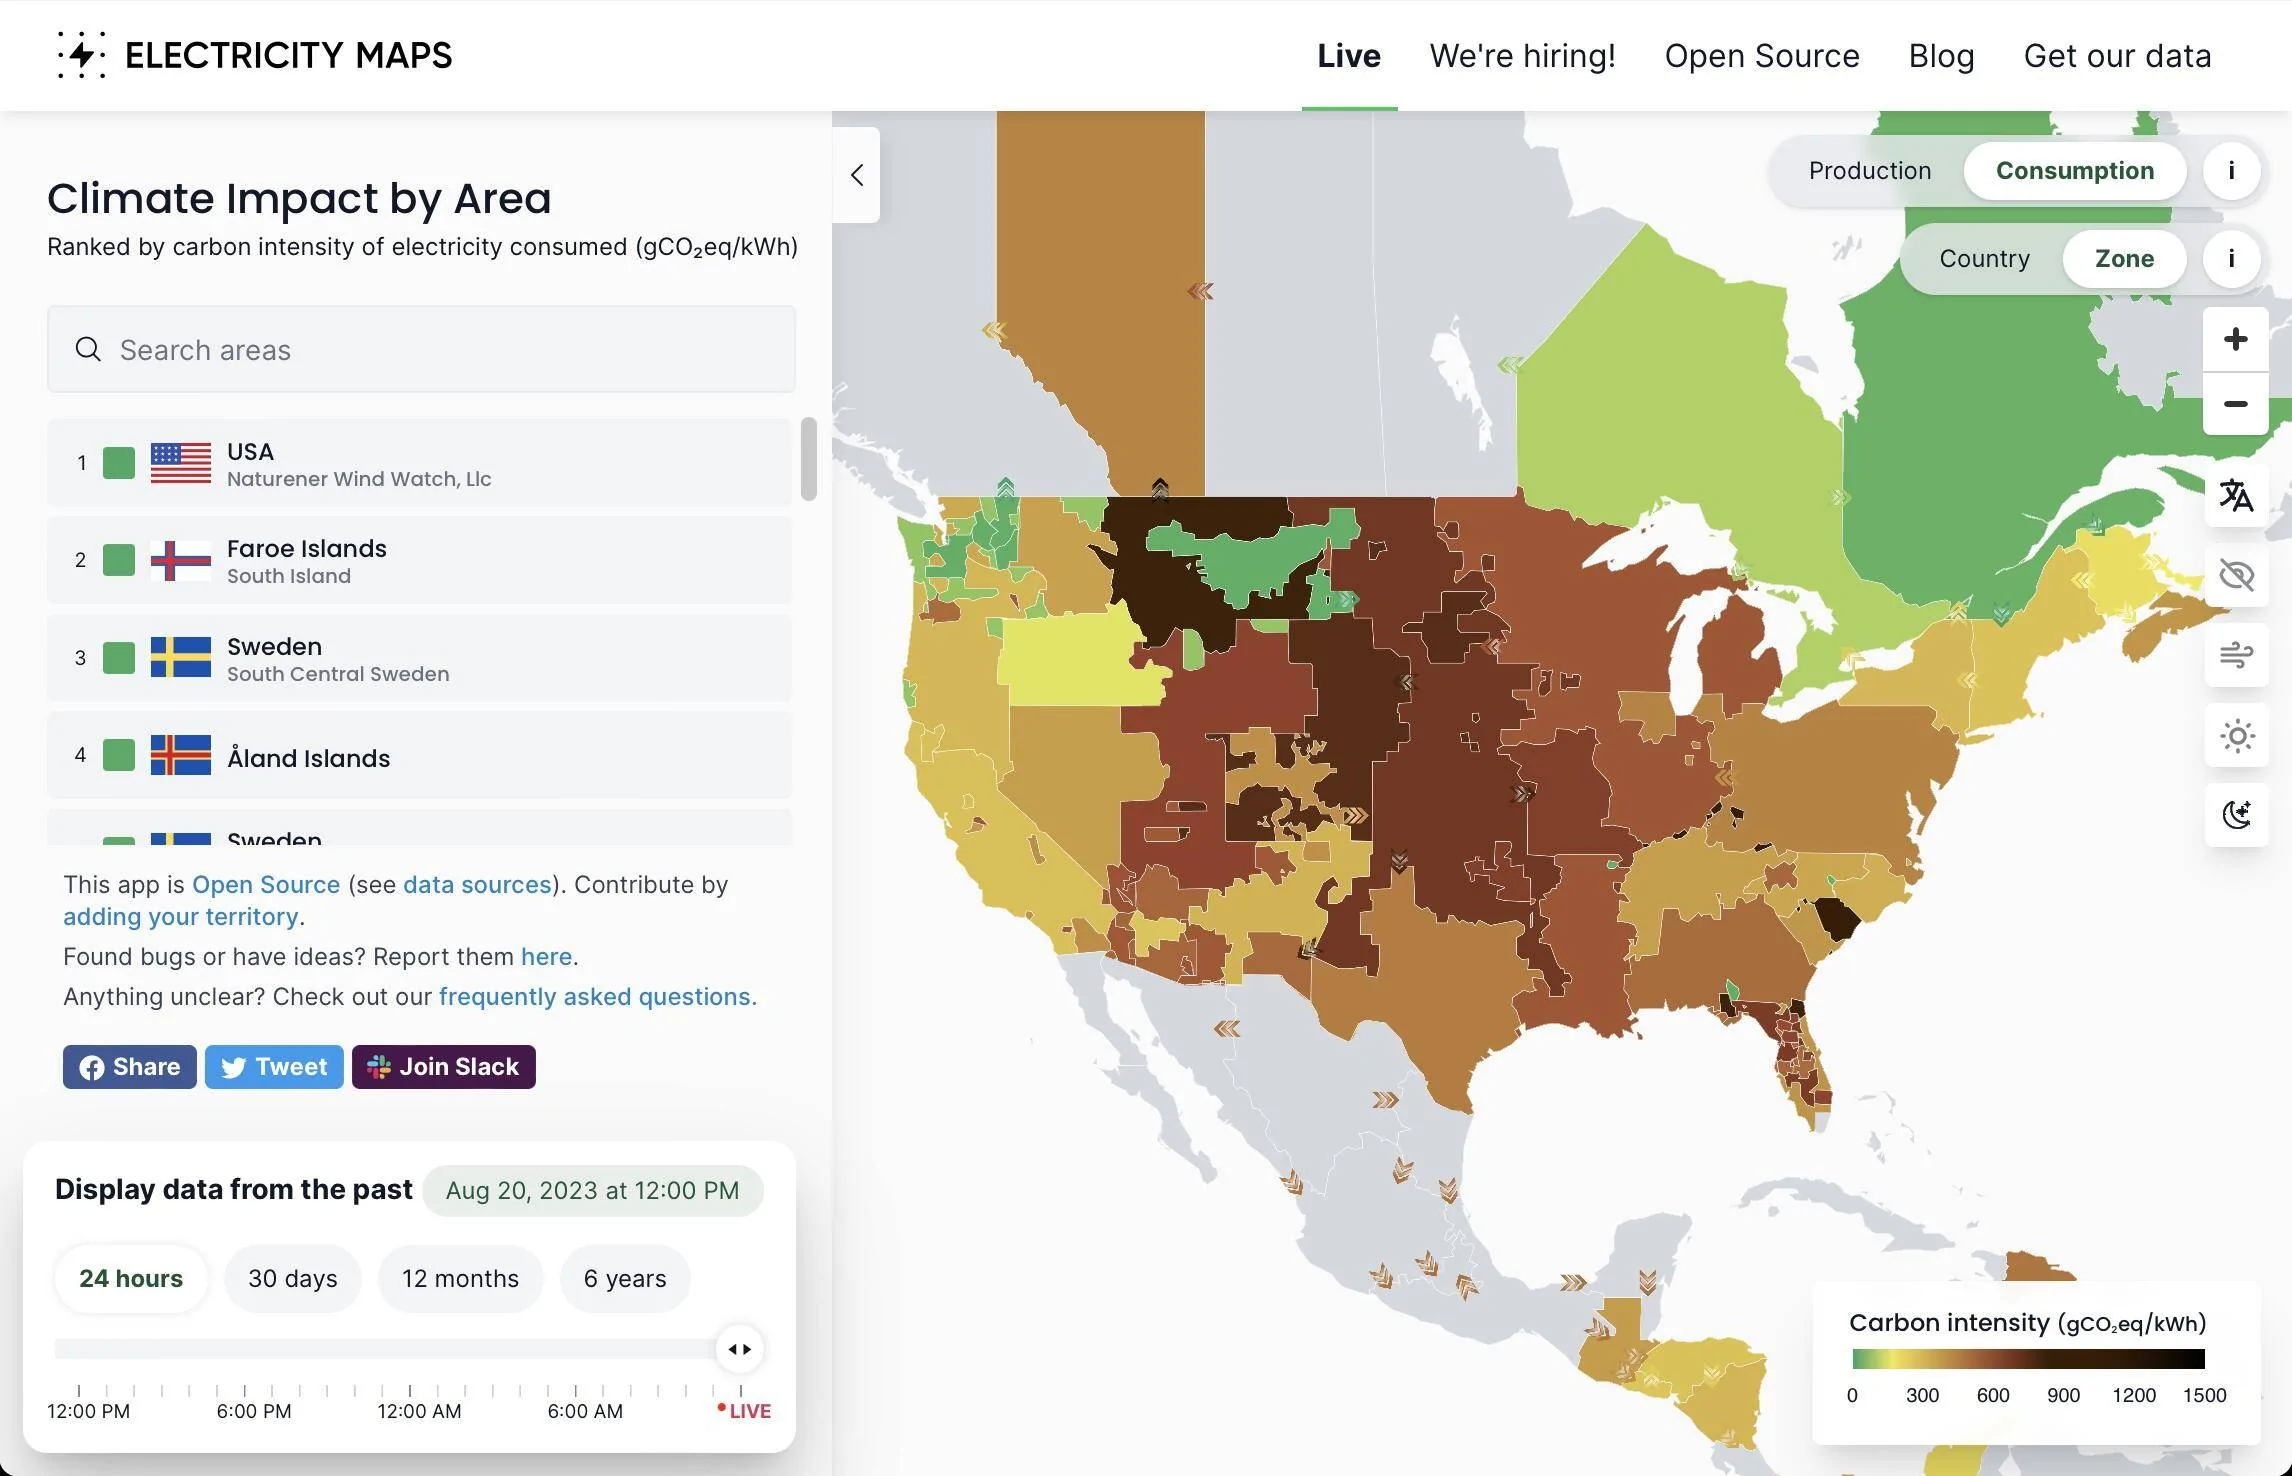
Task: Zoom in with the plus button
Action: 2235,339
